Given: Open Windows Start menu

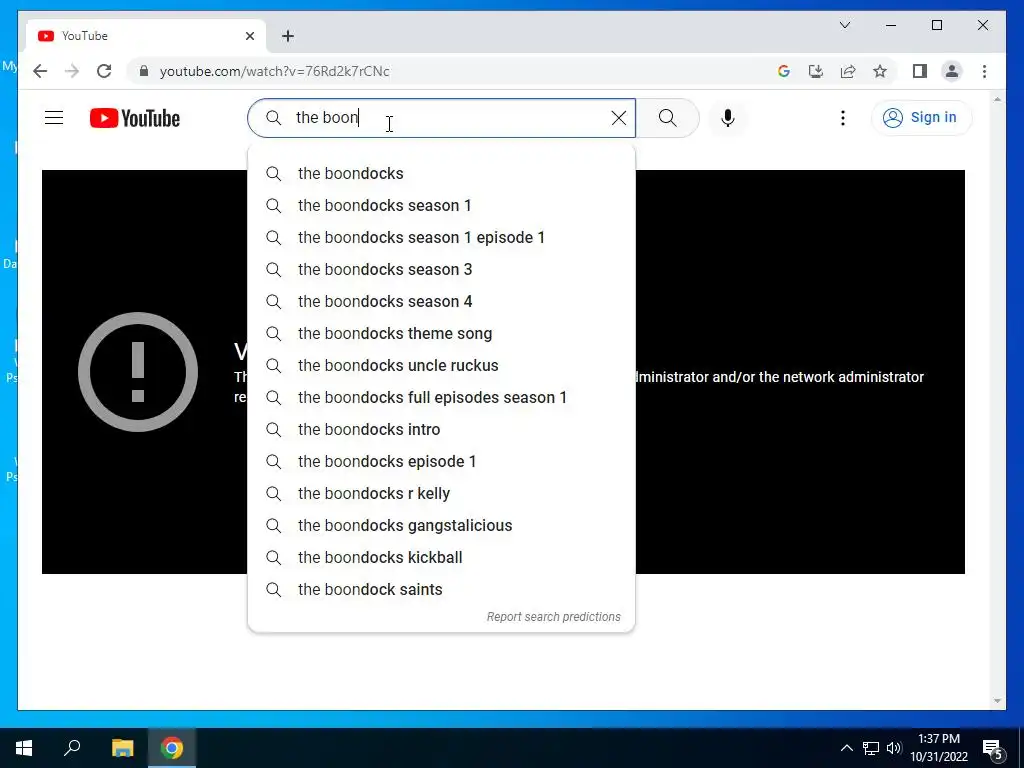Looking at the screenshot, I should click(24, 748).
